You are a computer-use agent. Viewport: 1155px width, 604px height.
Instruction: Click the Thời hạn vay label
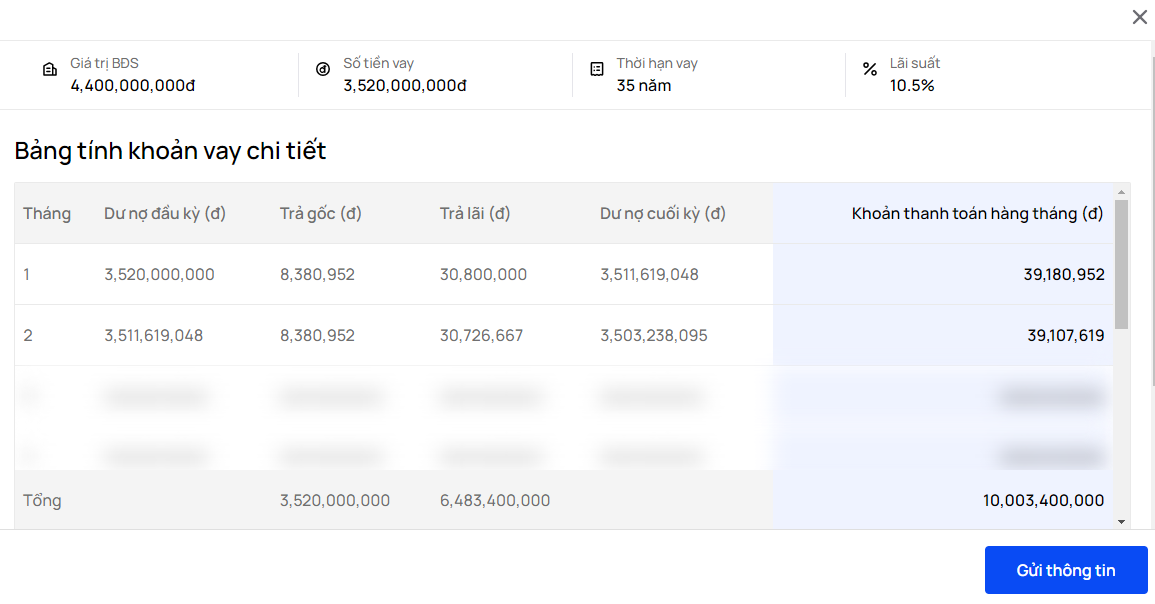pyautogui.click(x=657, y=63)
